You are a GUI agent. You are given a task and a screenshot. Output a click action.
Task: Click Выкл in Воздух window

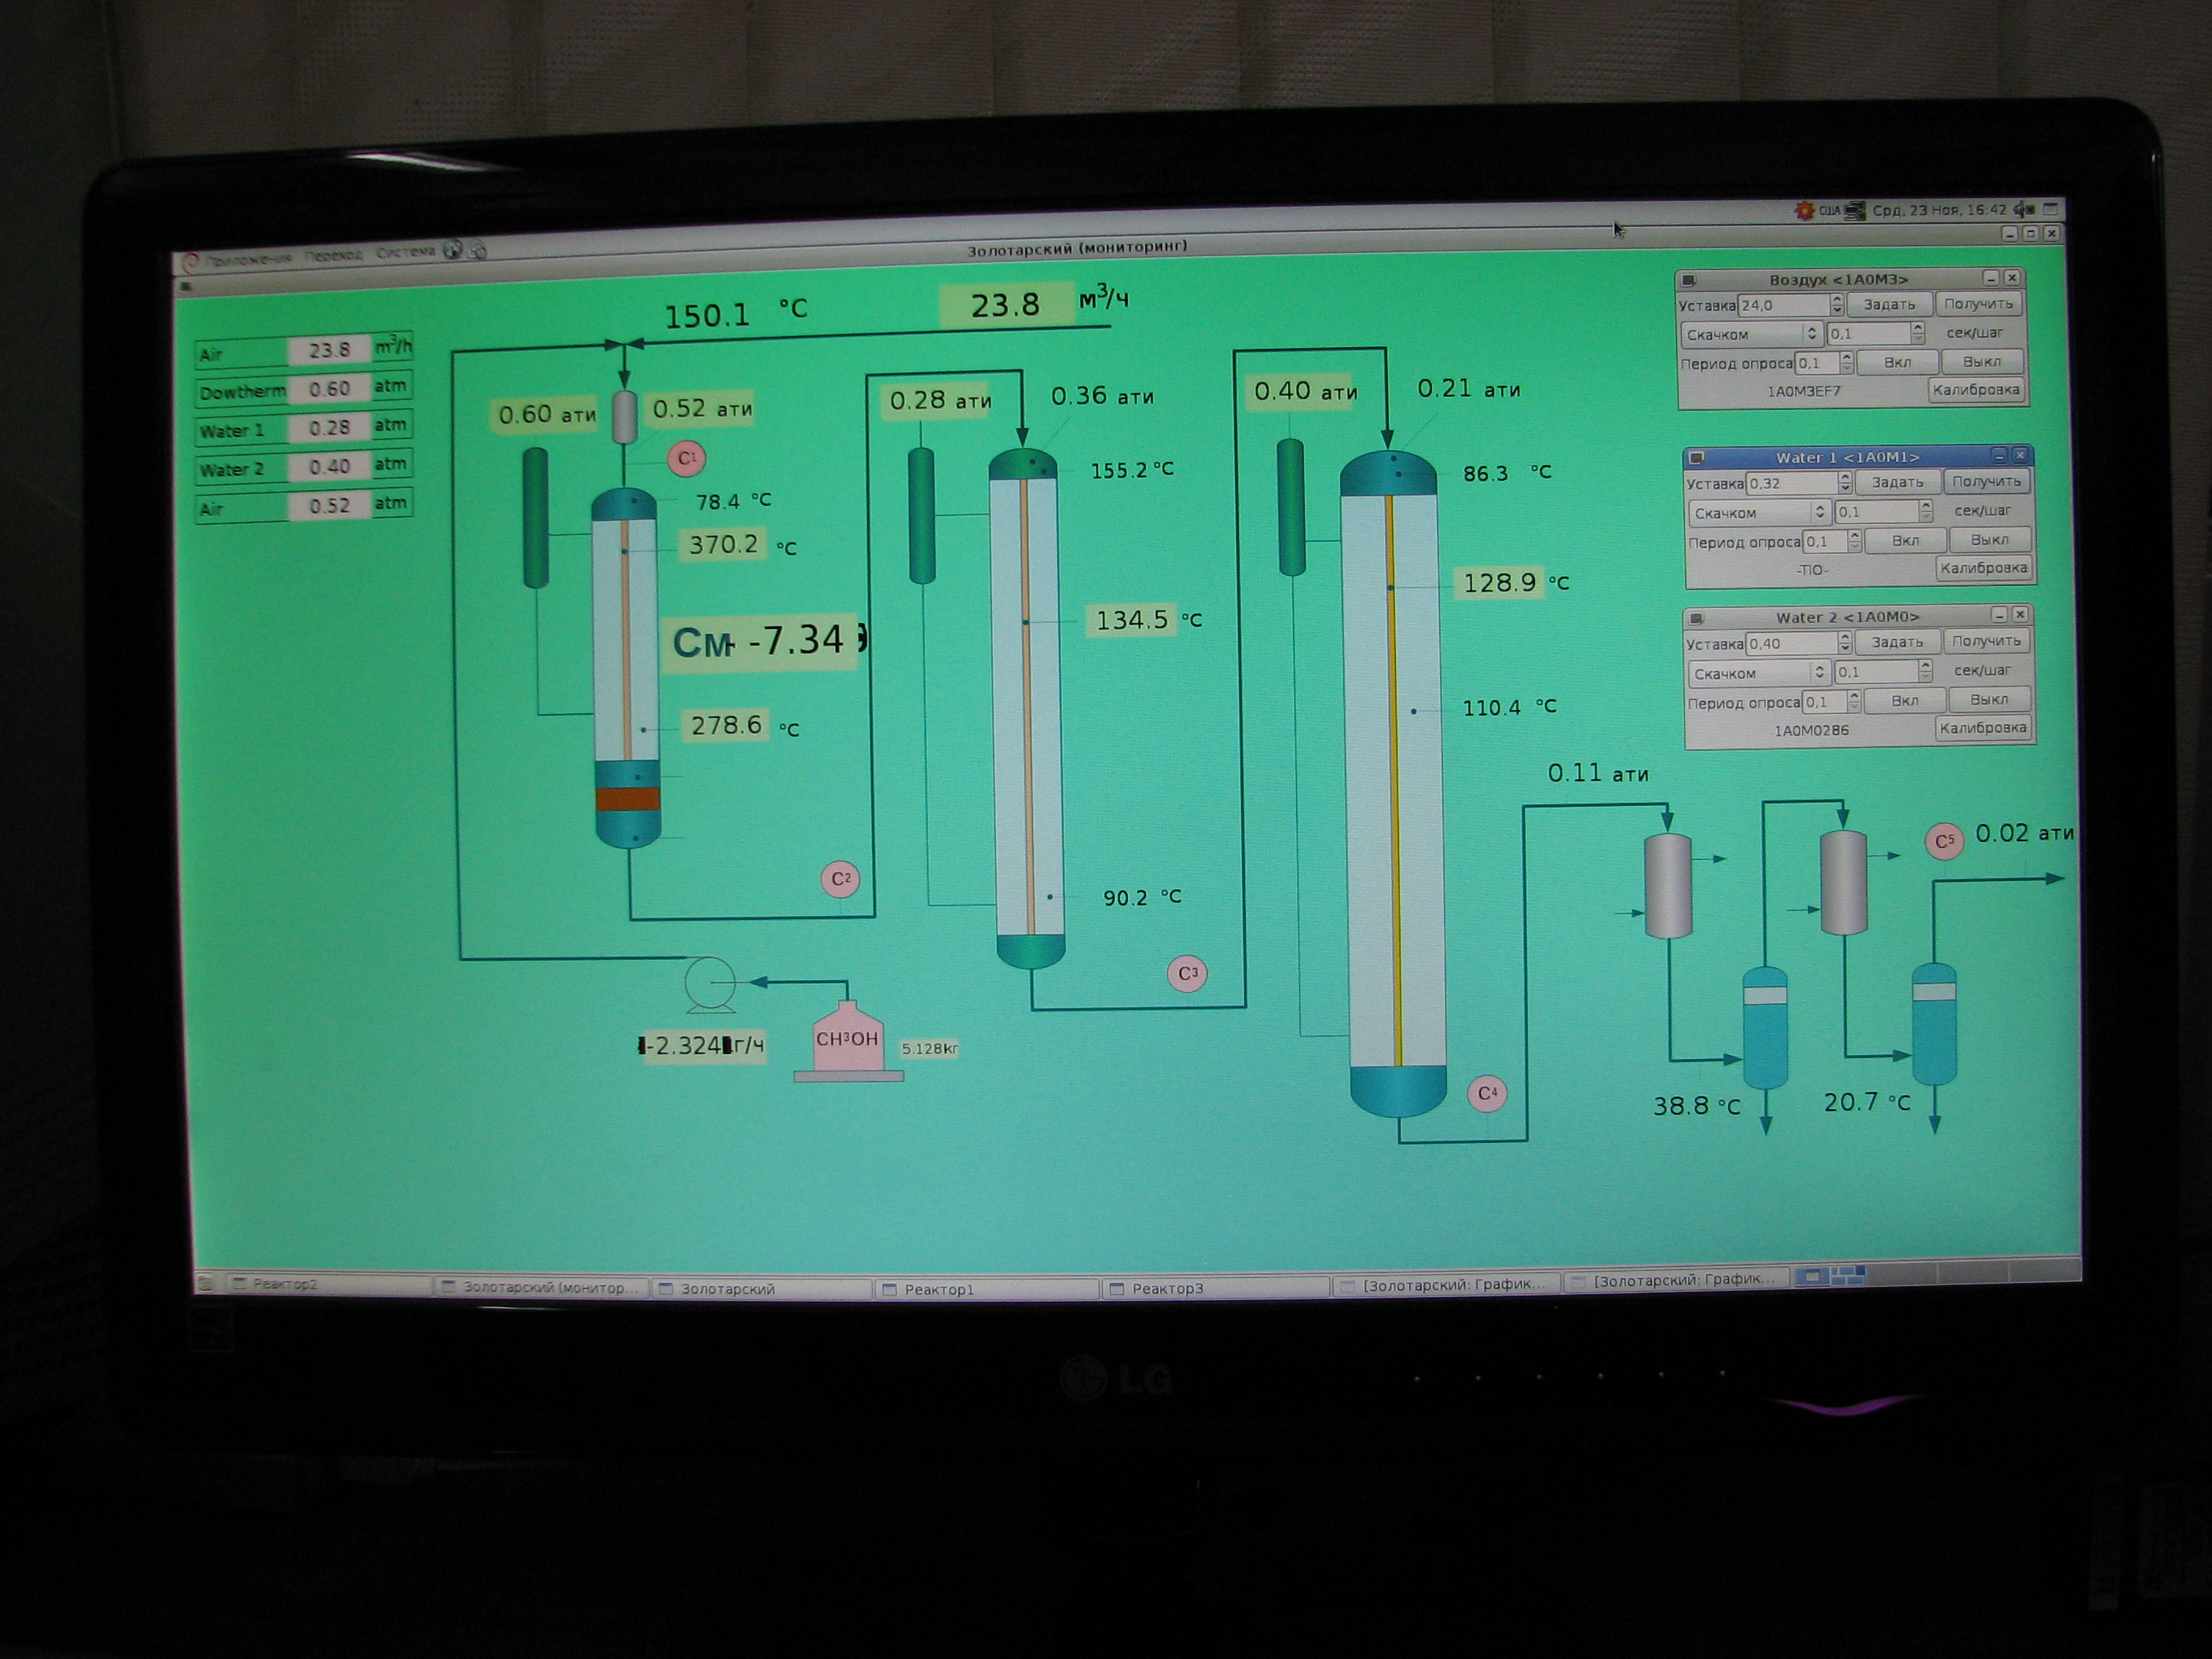[x=1981, y=362]
